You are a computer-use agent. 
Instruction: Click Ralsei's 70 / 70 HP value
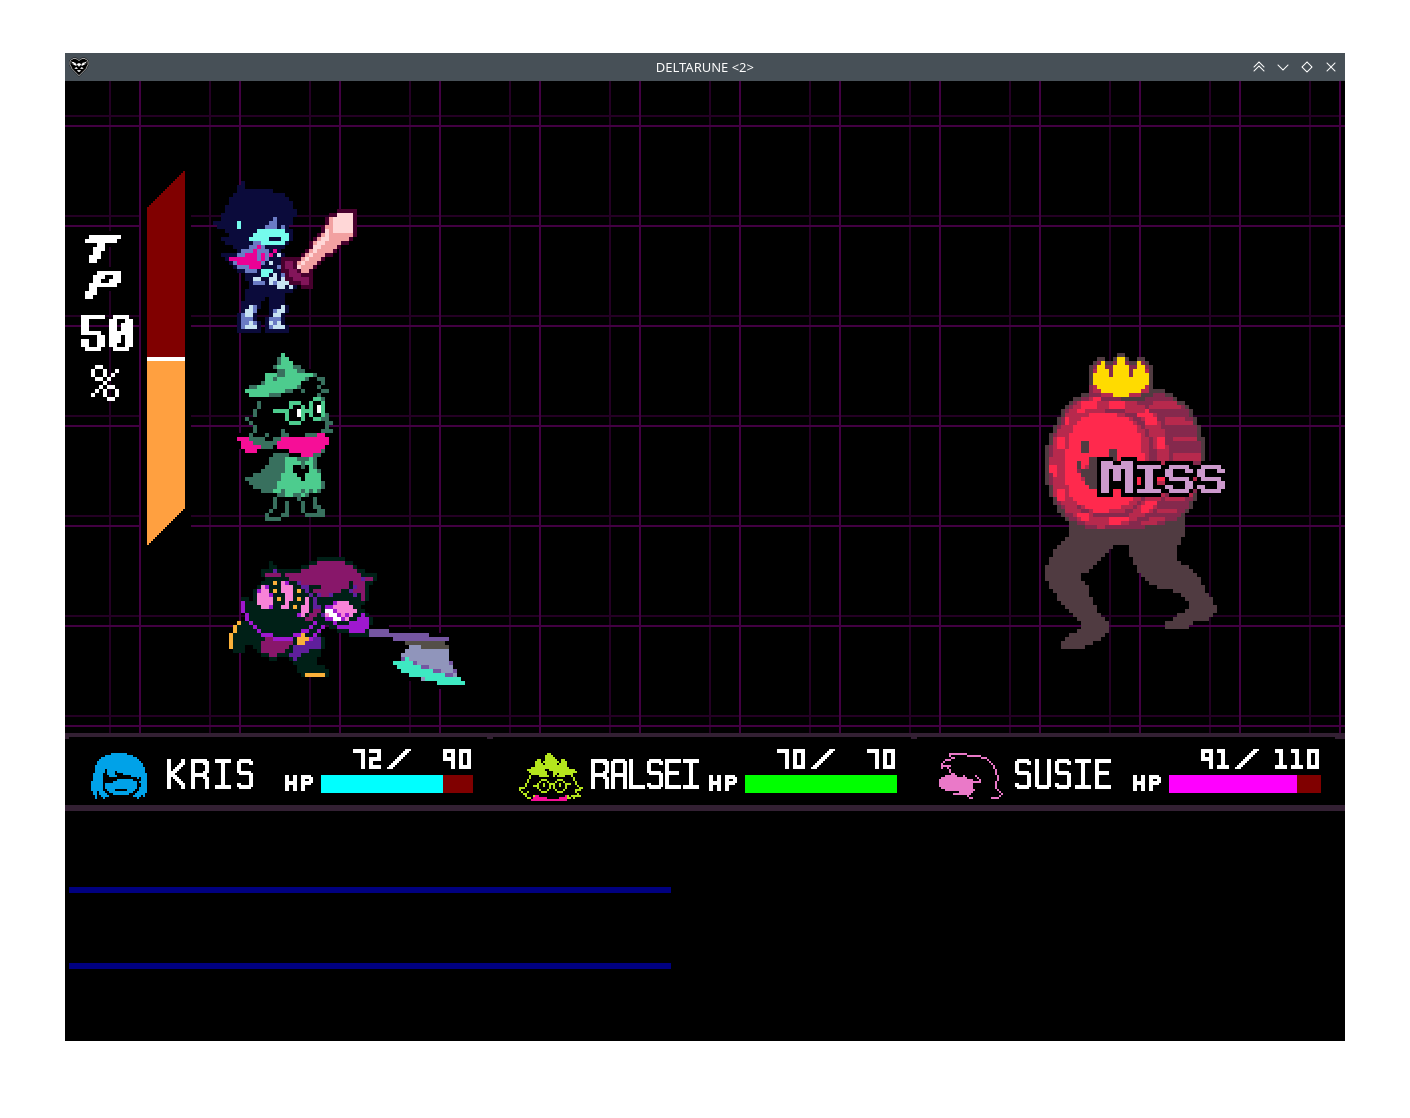coord(836,759)
